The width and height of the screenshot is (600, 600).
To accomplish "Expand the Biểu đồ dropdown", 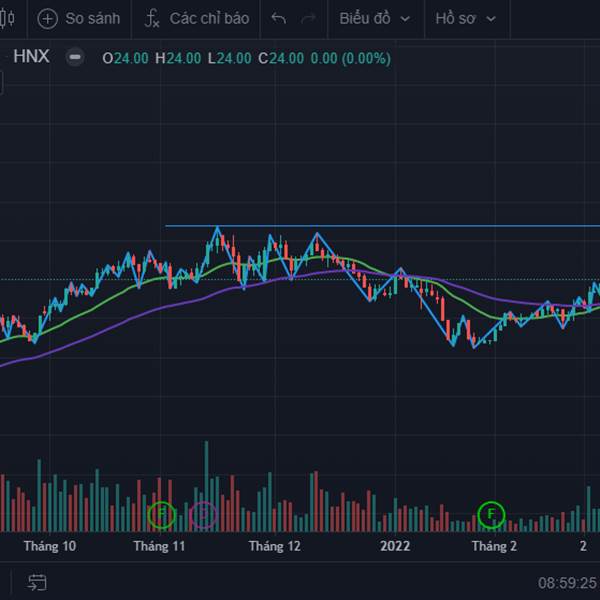I will 375,18.
